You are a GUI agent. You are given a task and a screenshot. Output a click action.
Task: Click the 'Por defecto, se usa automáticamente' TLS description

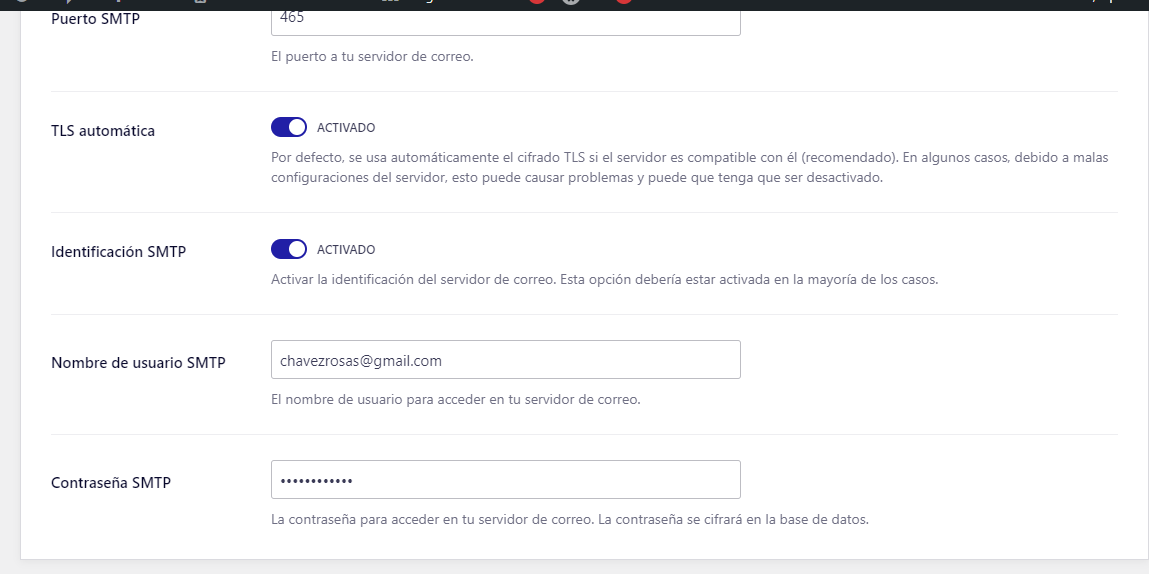tap(690, 168)
